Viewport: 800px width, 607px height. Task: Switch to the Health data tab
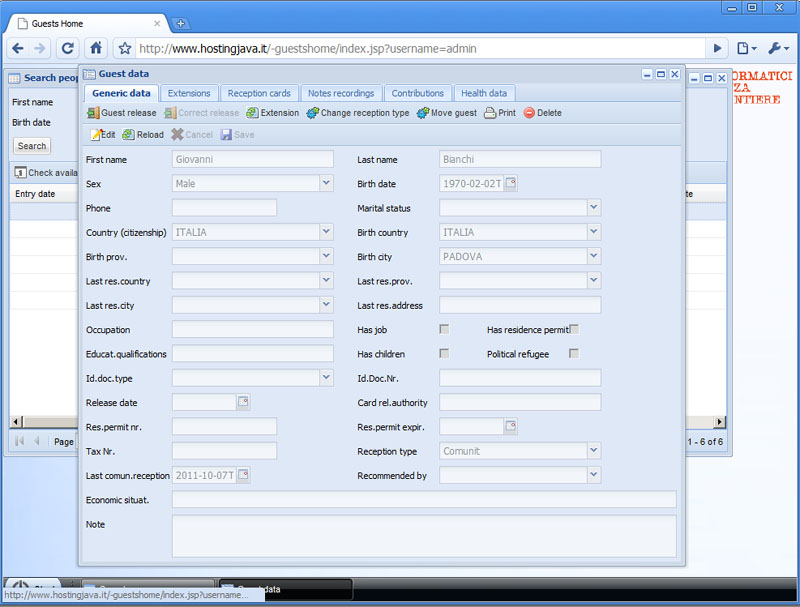pyautogui.click(x=484, y=93)
